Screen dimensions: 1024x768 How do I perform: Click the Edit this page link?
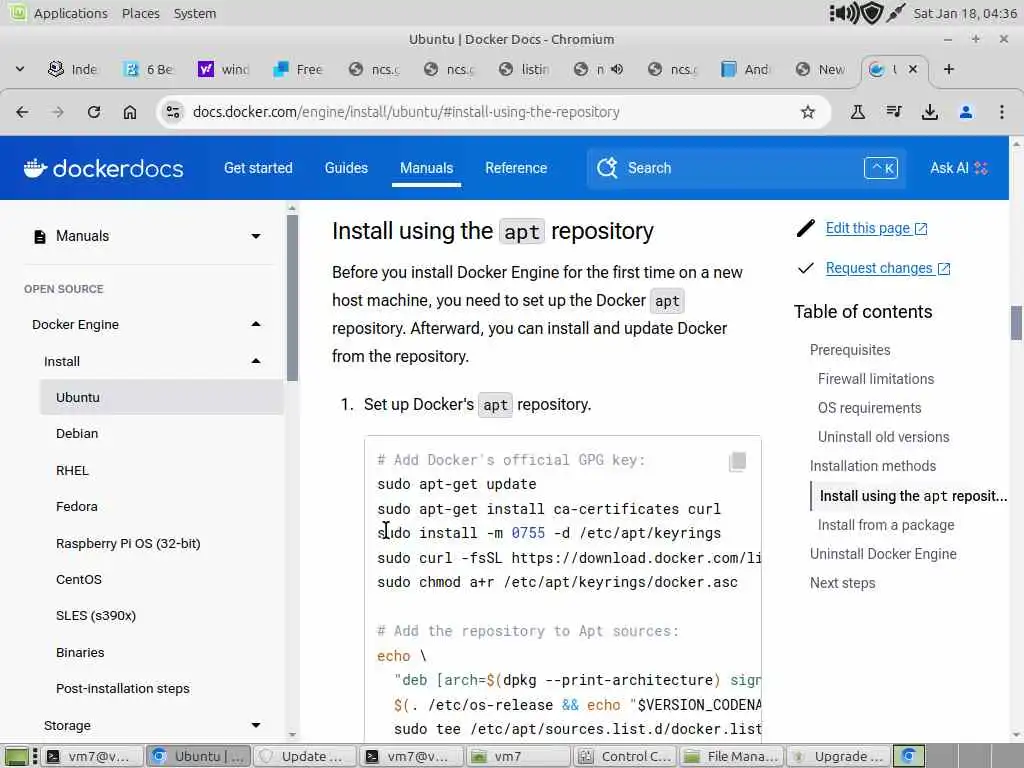pyautogui.click(x=876, y=229)
